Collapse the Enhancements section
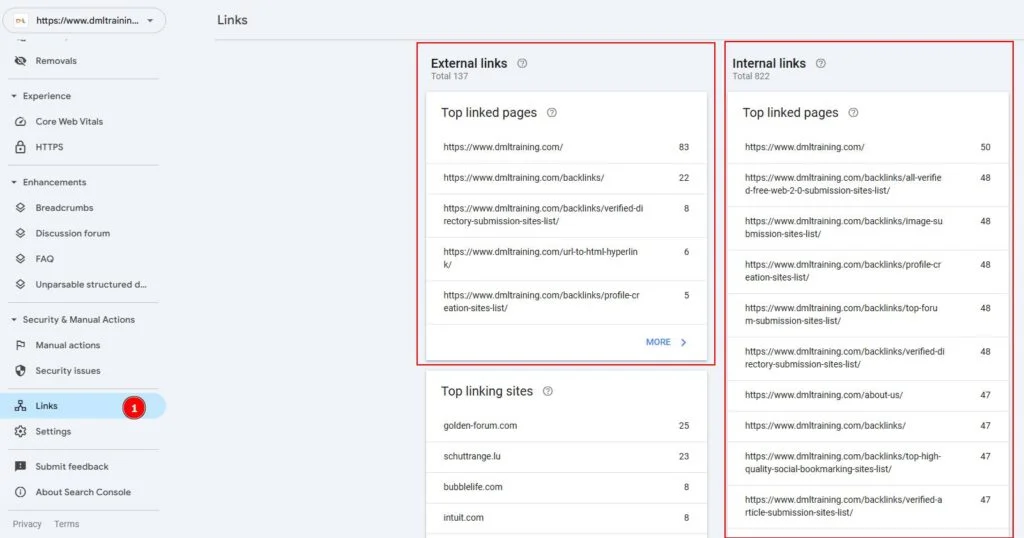This screenshot has width=1024, height=538. pos(14,182)
